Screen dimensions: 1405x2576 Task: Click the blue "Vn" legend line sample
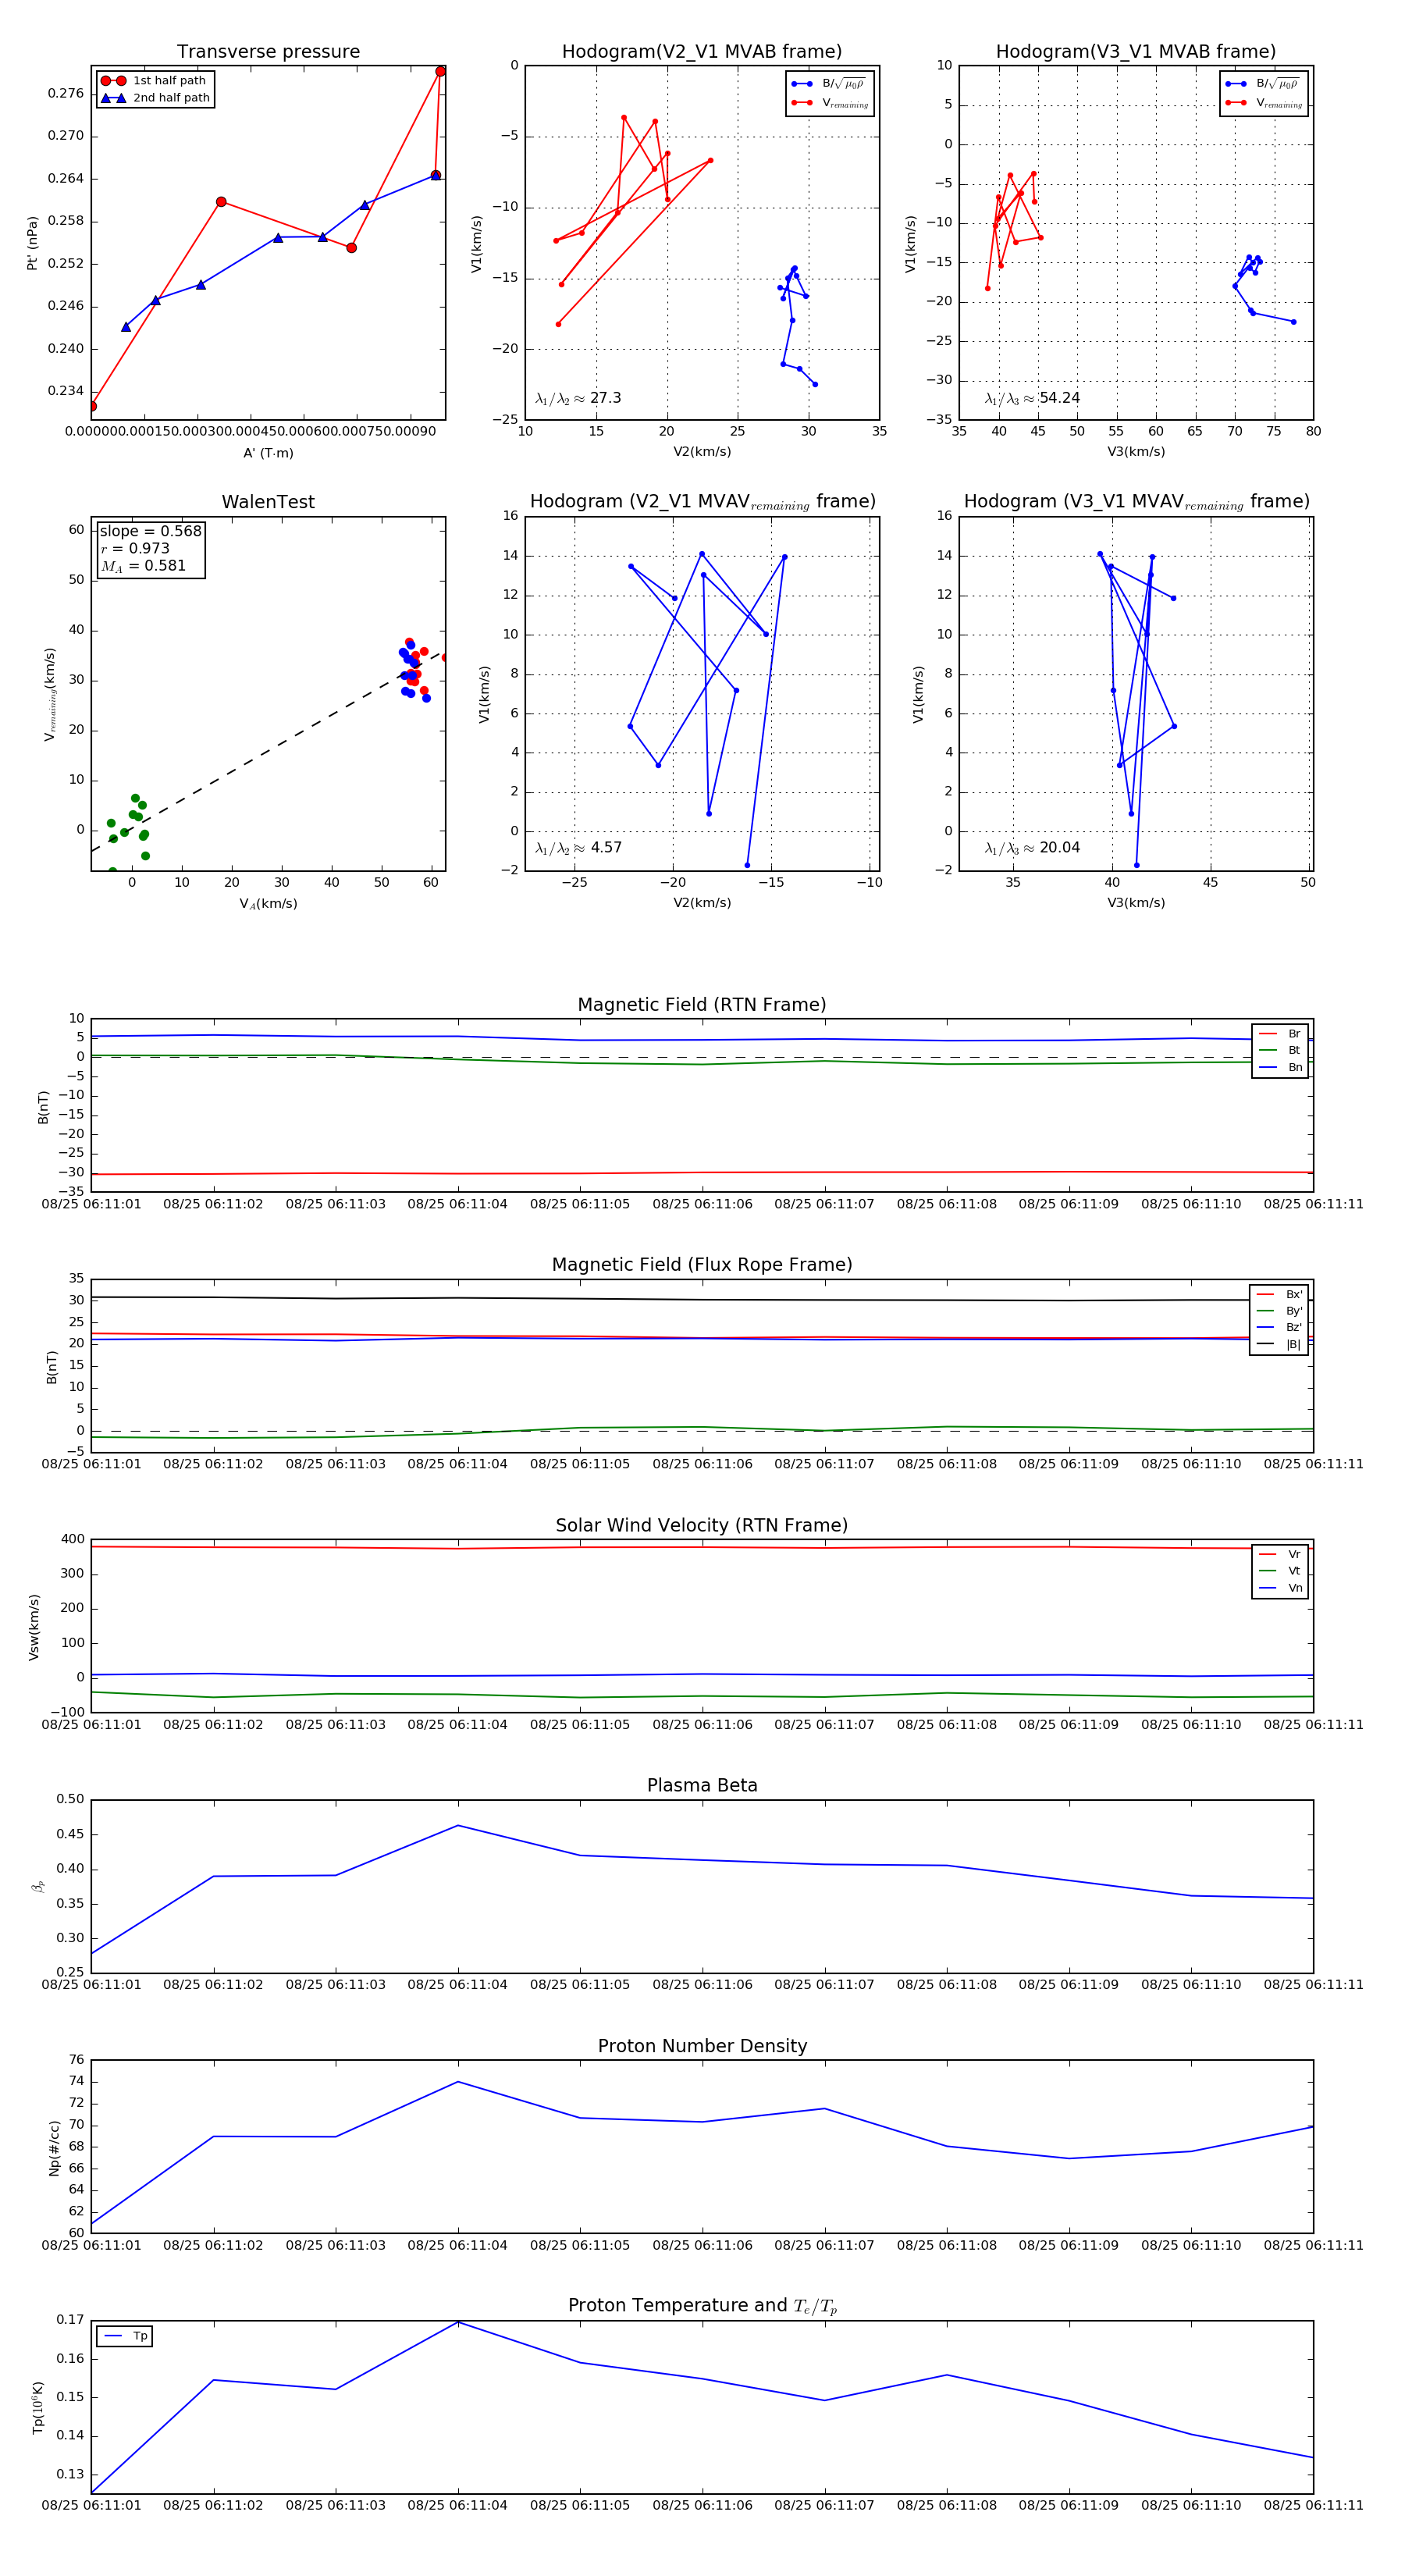click(x=1267, y=1588)
